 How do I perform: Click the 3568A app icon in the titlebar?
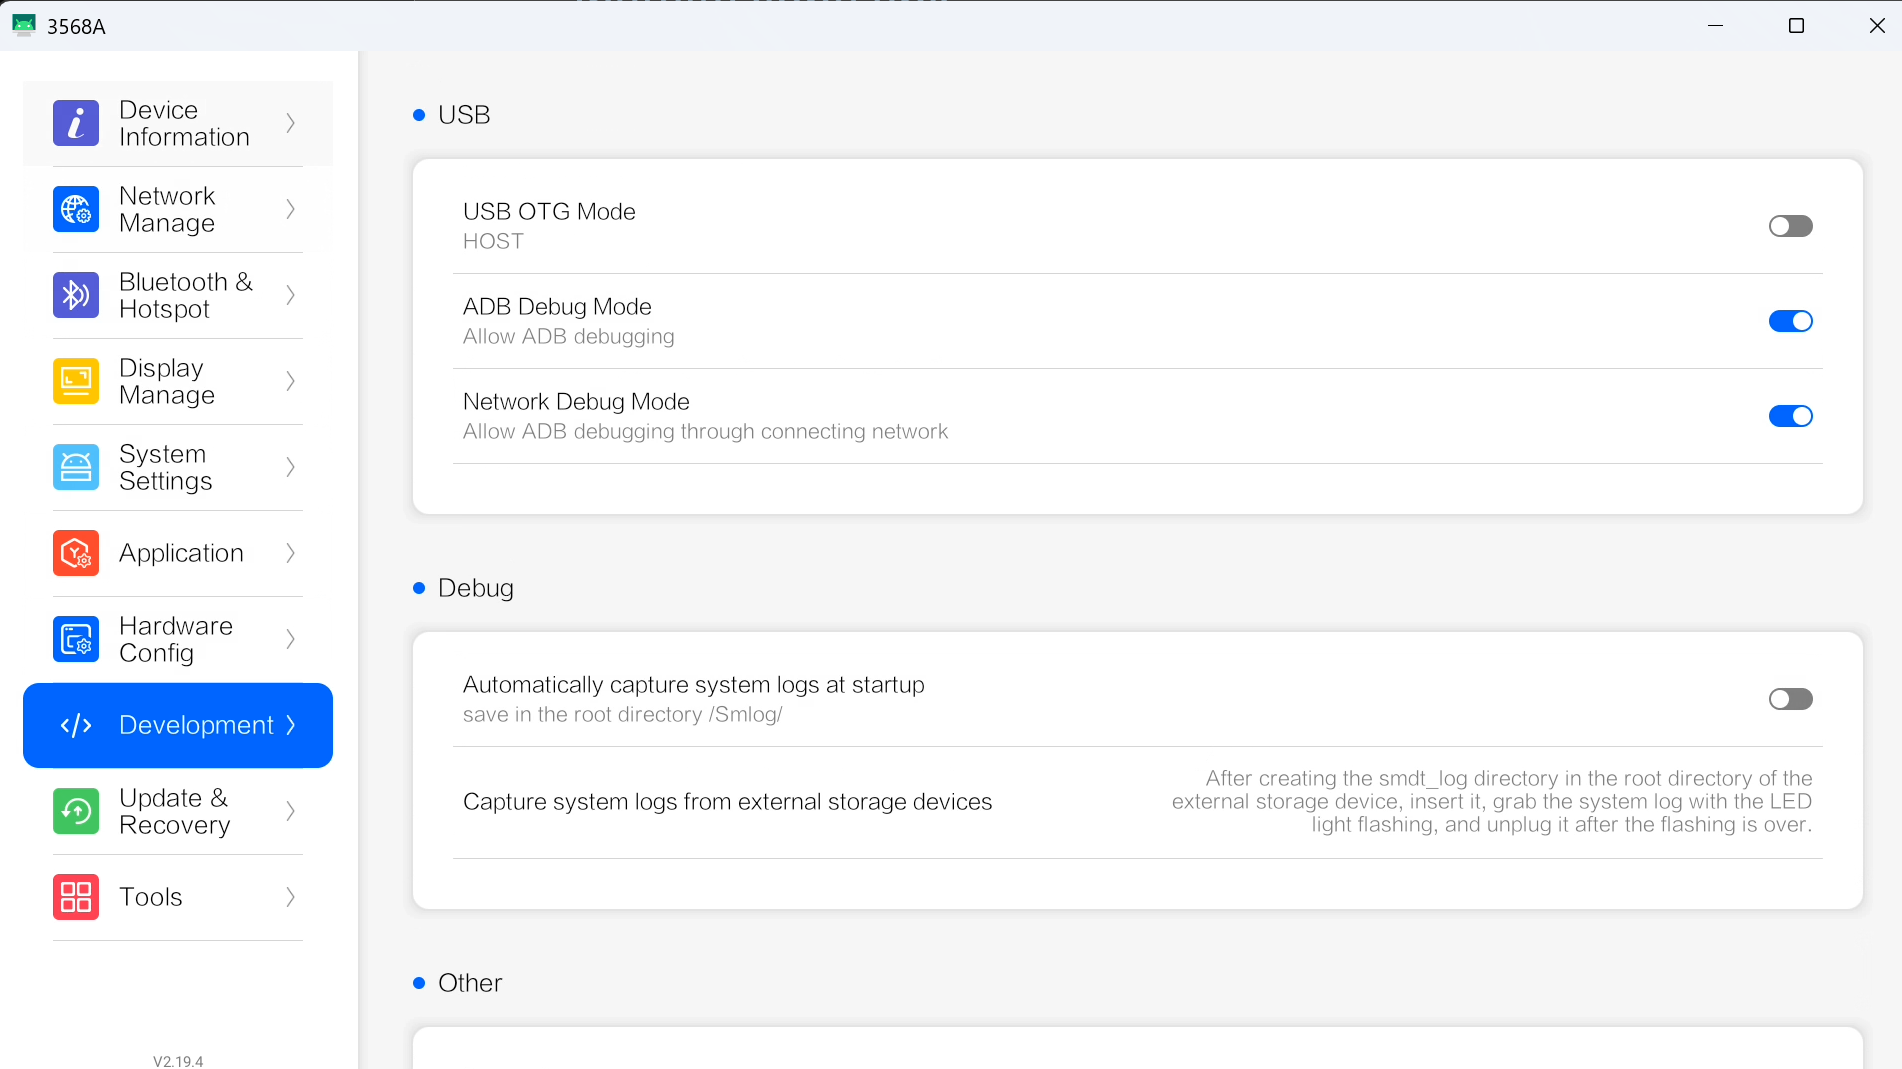pyautogui.click(x=23, y=25)
